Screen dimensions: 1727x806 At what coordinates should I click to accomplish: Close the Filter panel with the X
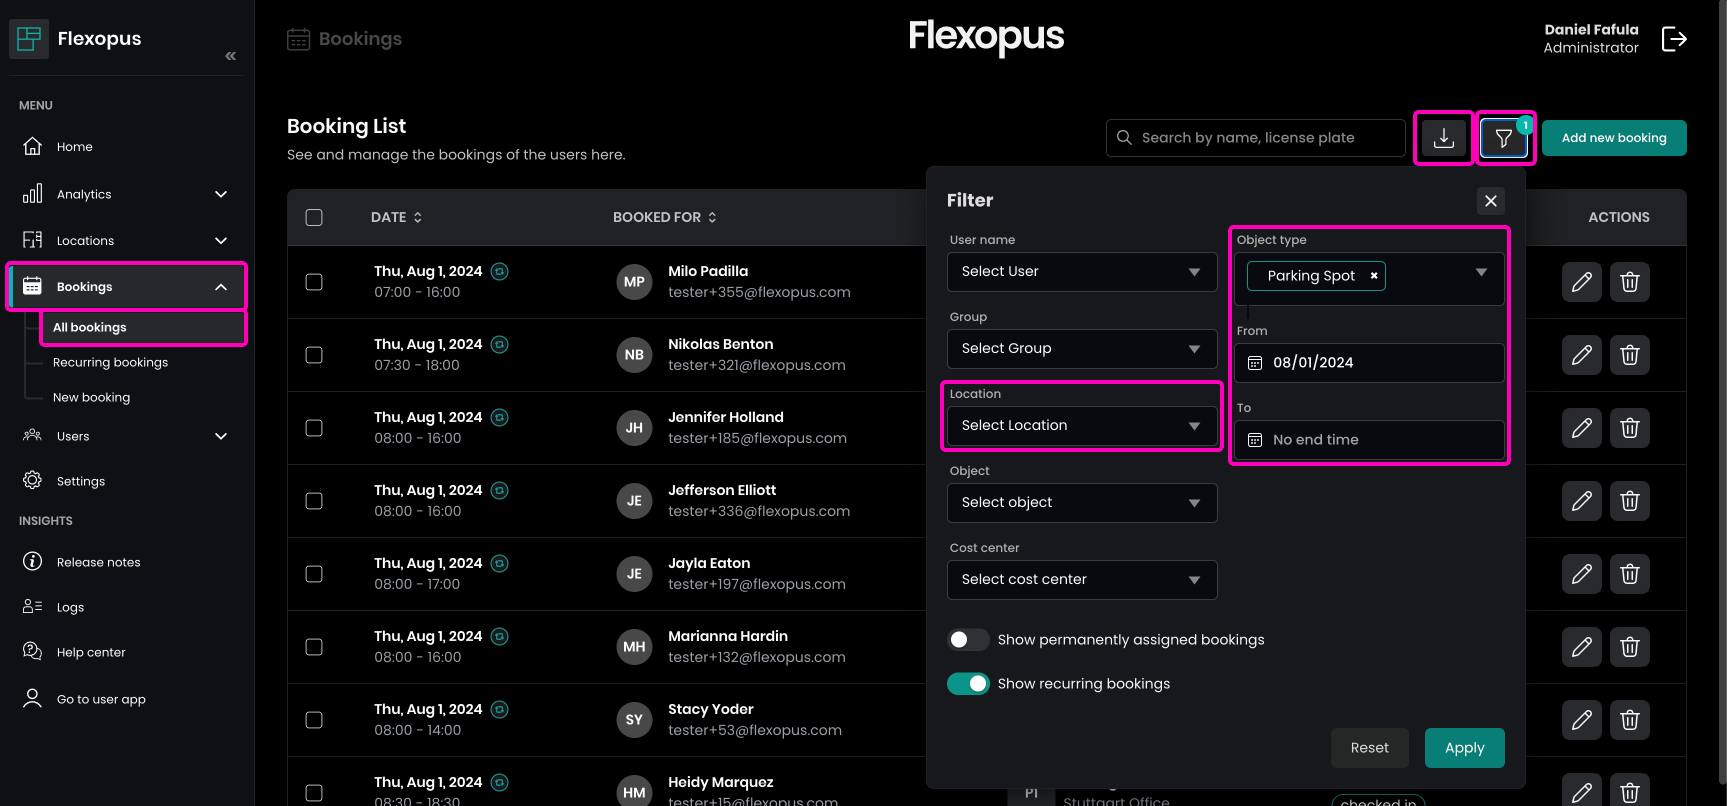click(x=1490, y=201)
